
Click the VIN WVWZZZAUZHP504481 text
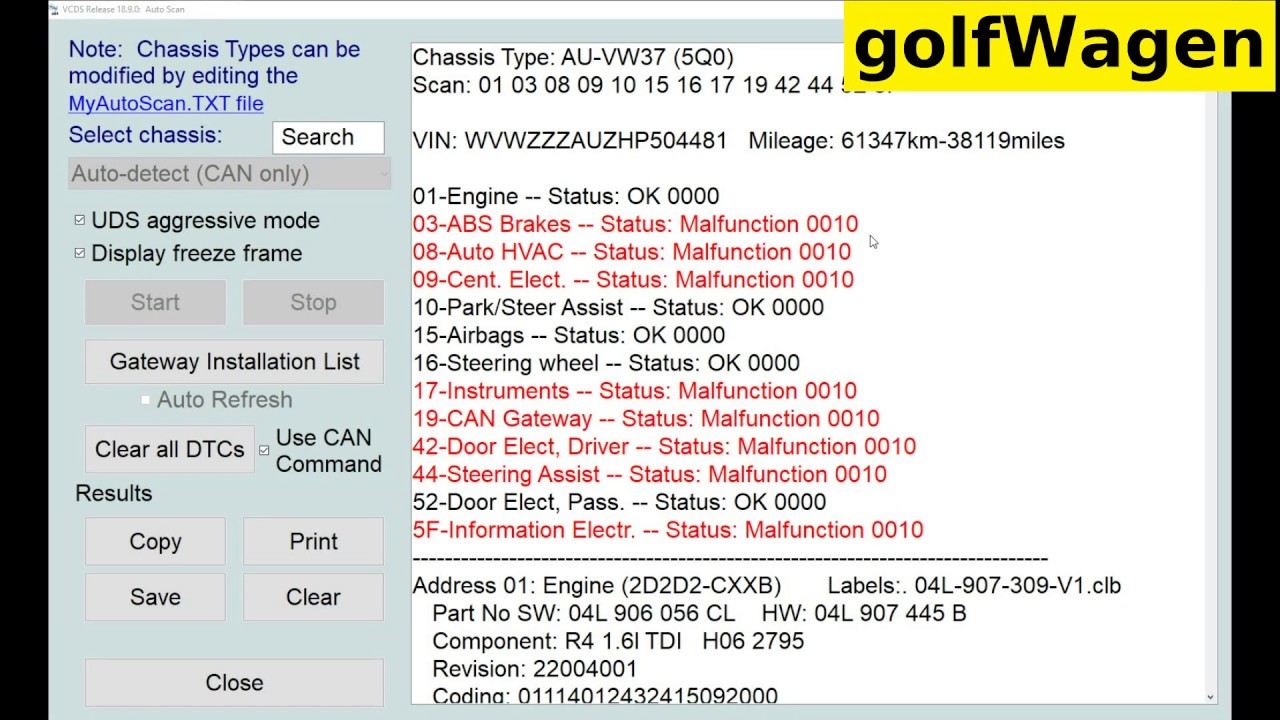570,141
